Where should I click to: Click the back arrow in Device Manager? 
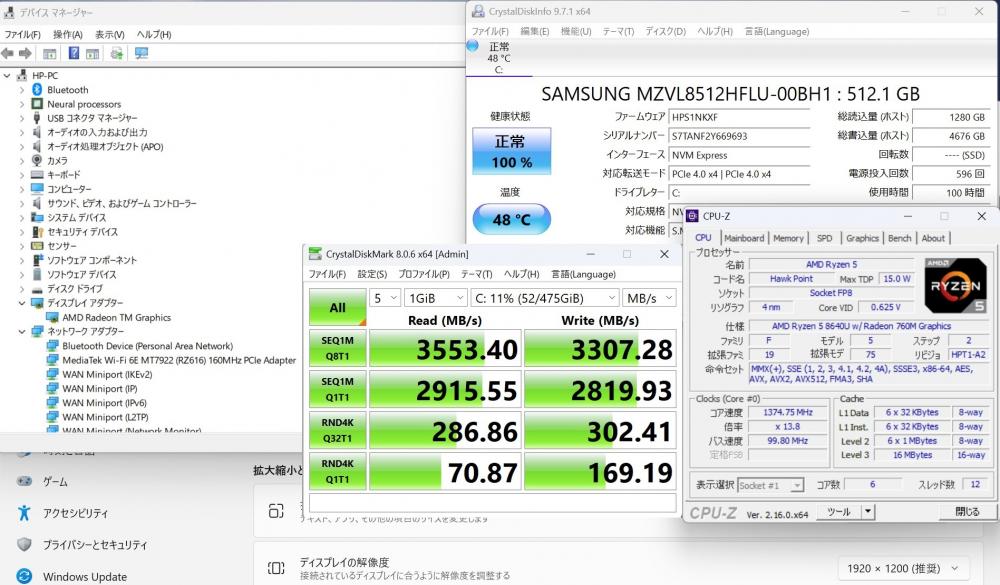[x=9, y=53]
